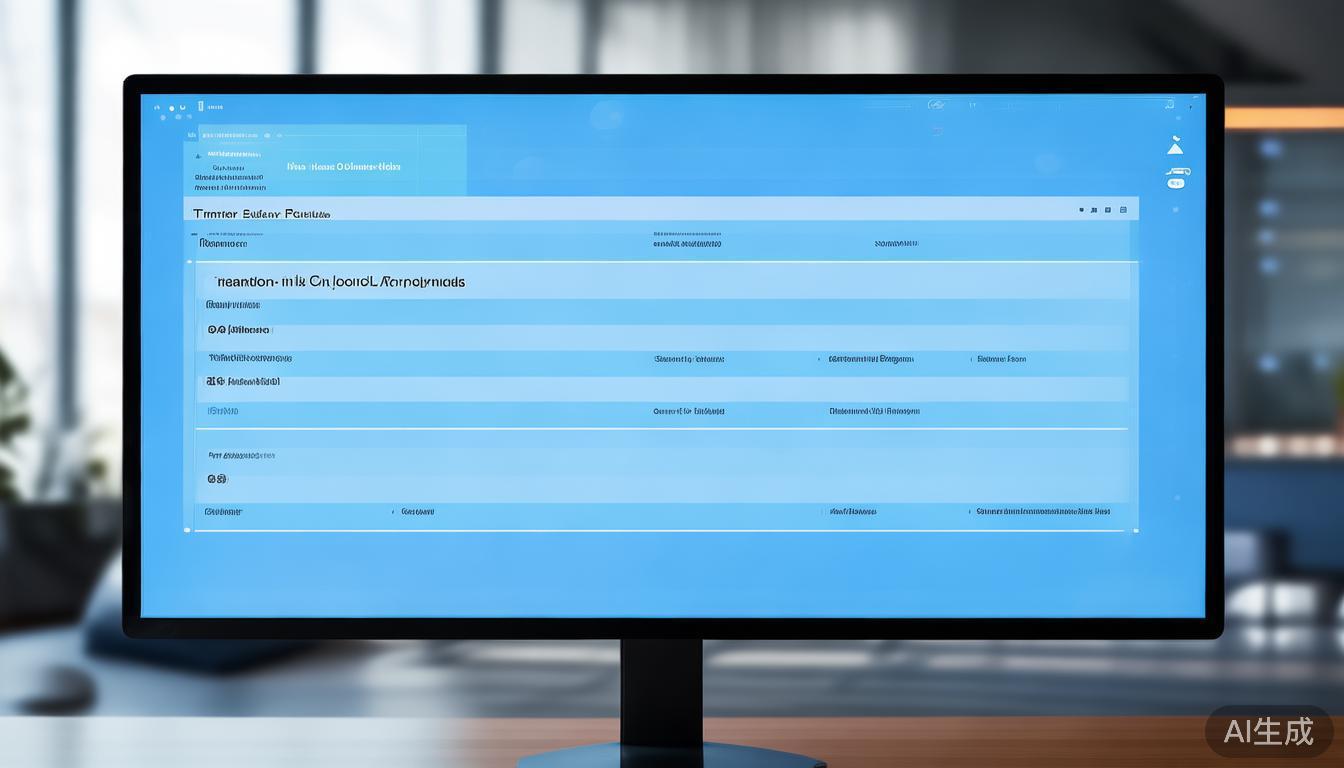Click the 'Trmter Eufary' header bar title
Screen dimensions: 1344x768
click(261, 214)
